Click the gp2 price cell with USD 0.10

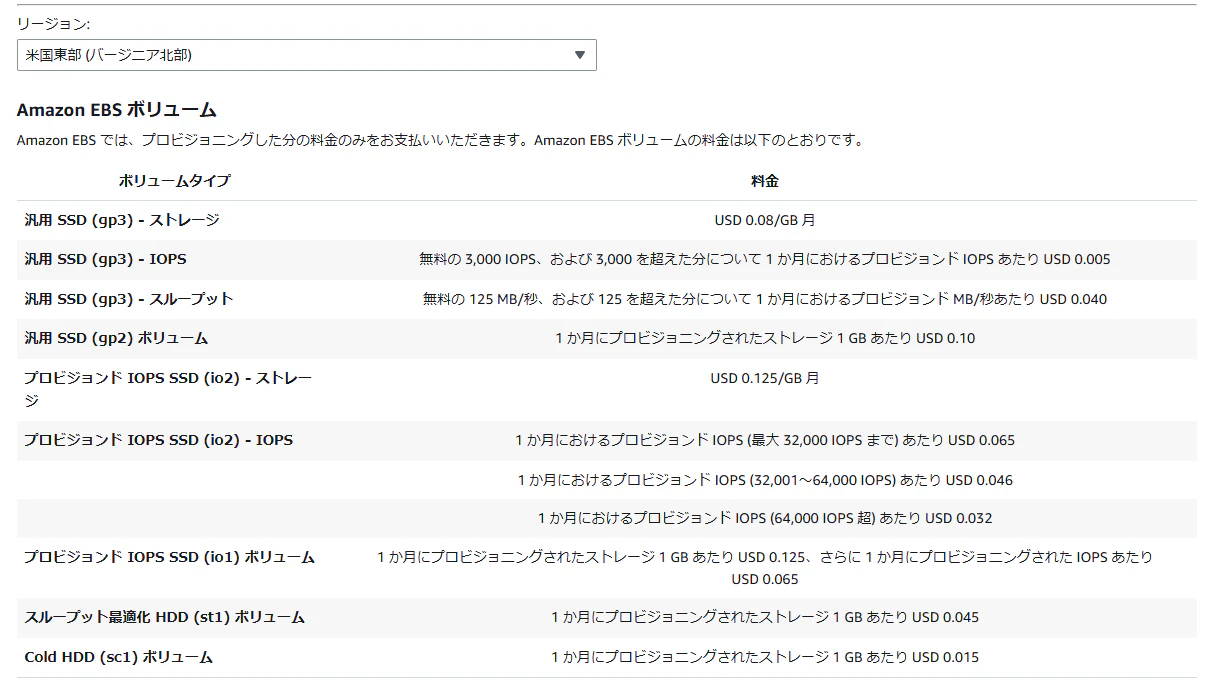(x=765, y=338)
